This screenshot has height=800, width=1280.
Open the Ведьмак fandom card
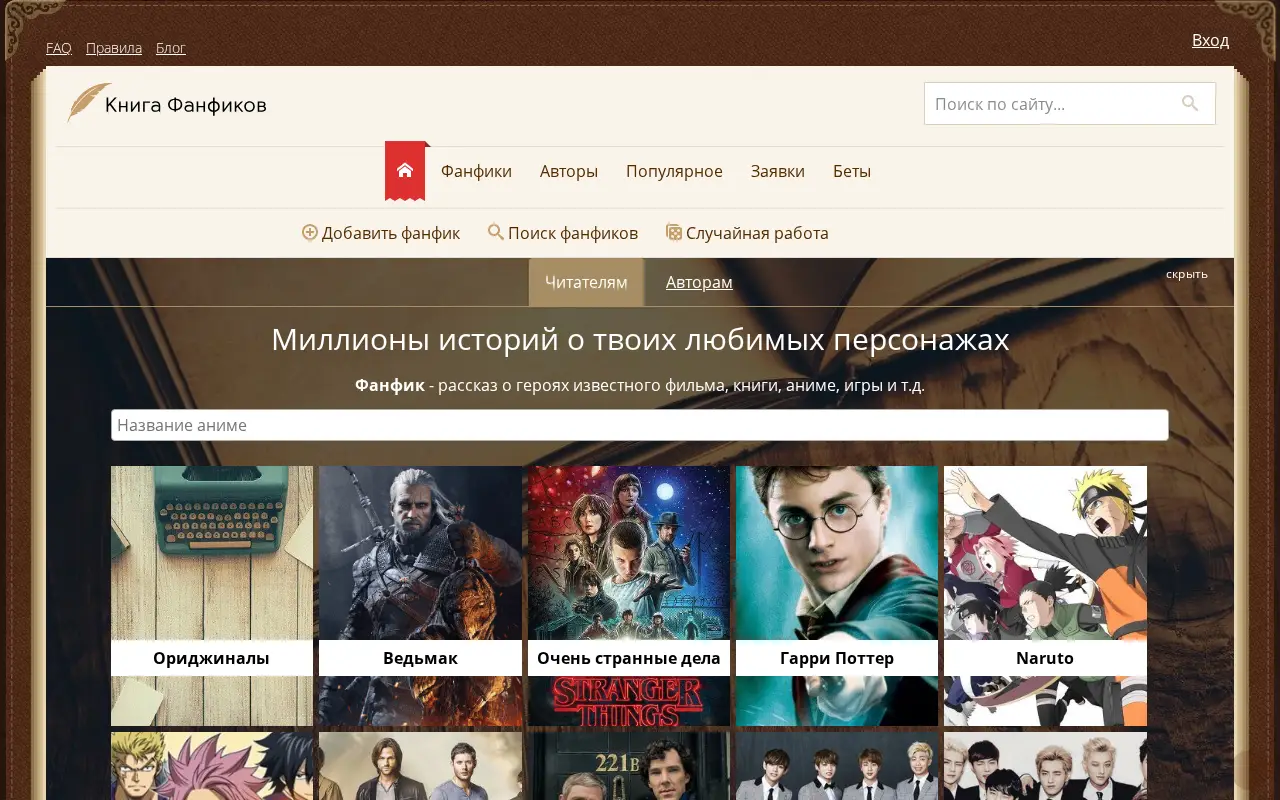point(420,596)
